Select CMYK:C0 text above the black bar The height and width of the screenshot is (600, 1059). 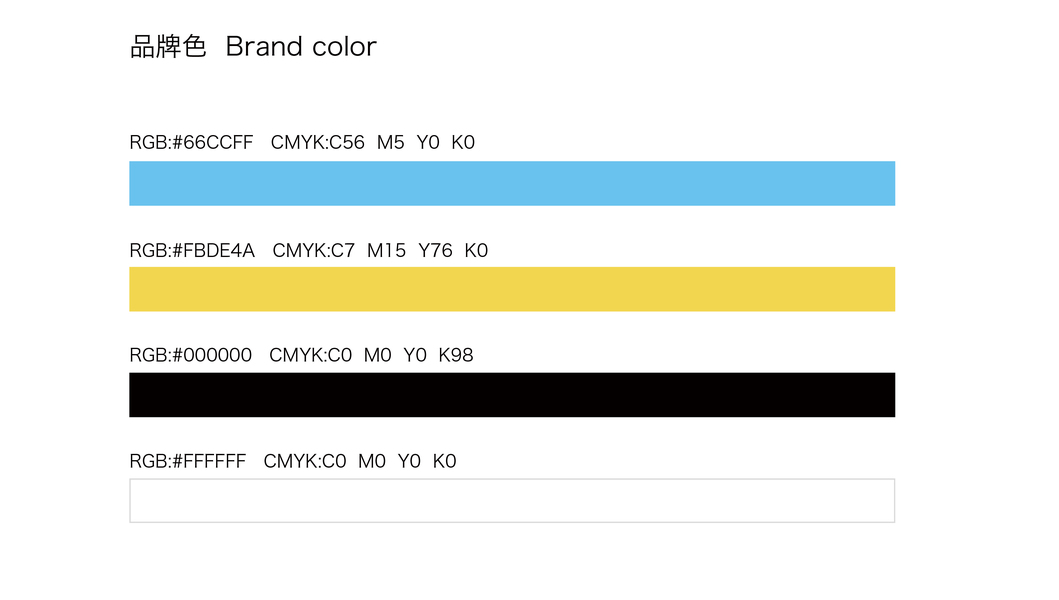310,355
